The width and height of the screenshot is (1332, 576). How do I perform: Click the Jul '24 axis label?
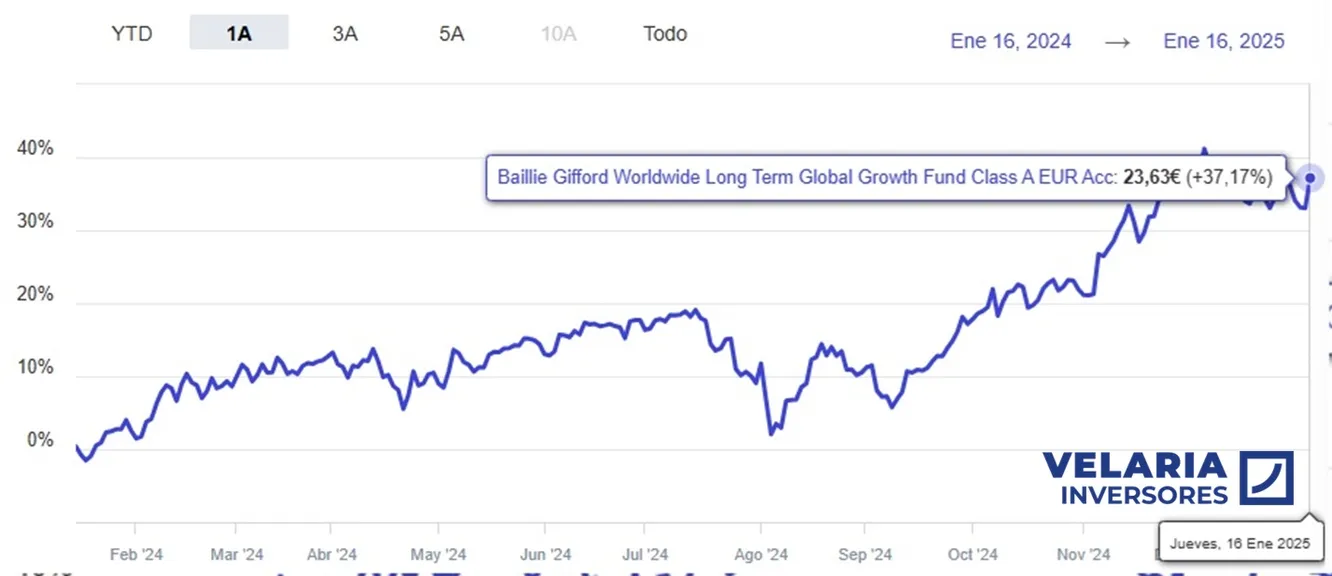[645, 554]
